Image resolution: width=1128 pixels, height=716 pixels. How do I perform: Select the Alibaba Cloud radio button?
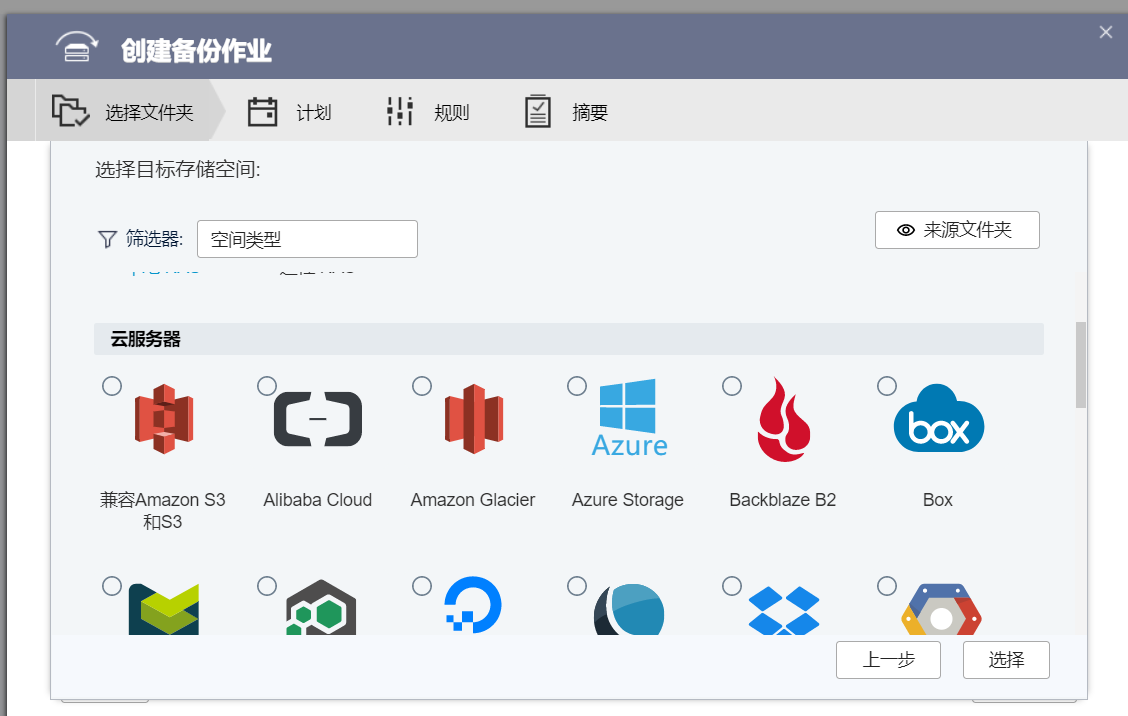coord(267,386)
